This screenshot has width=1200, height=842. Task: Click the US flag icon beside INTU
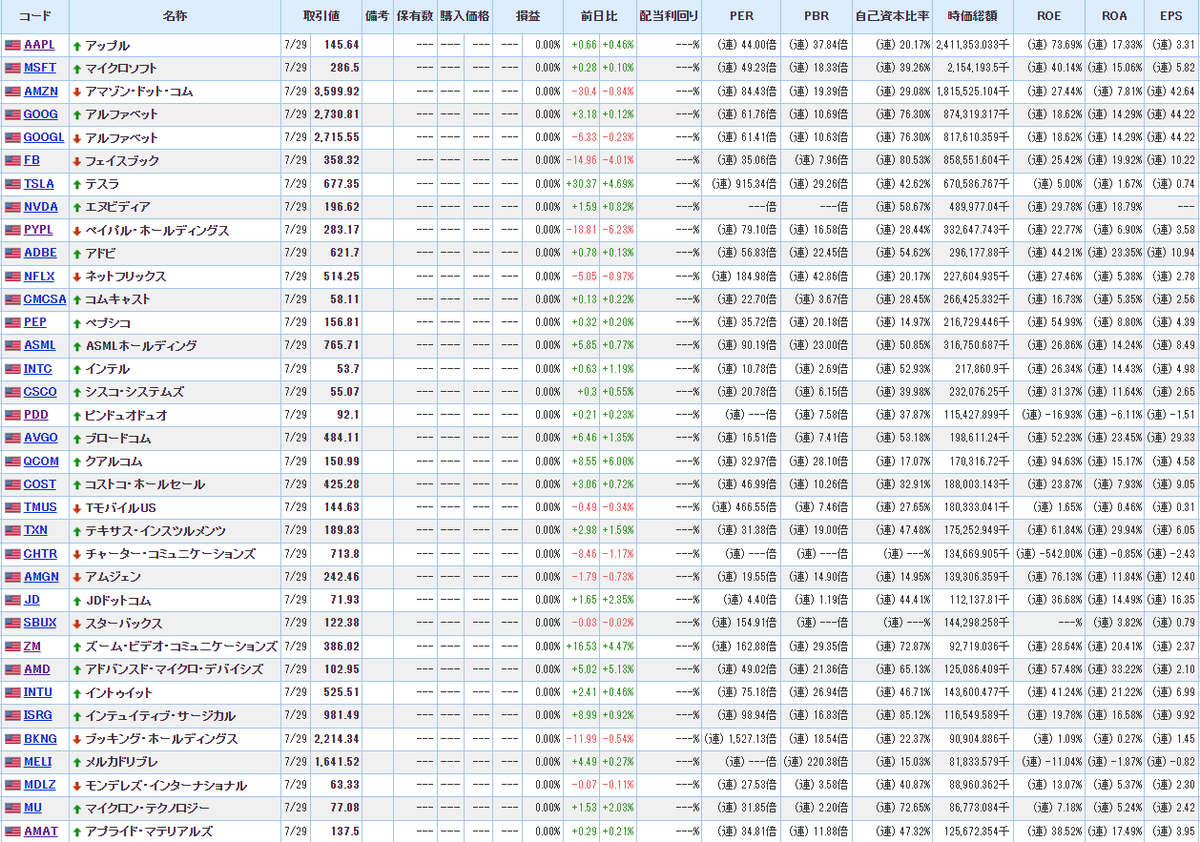coord(12,692)
